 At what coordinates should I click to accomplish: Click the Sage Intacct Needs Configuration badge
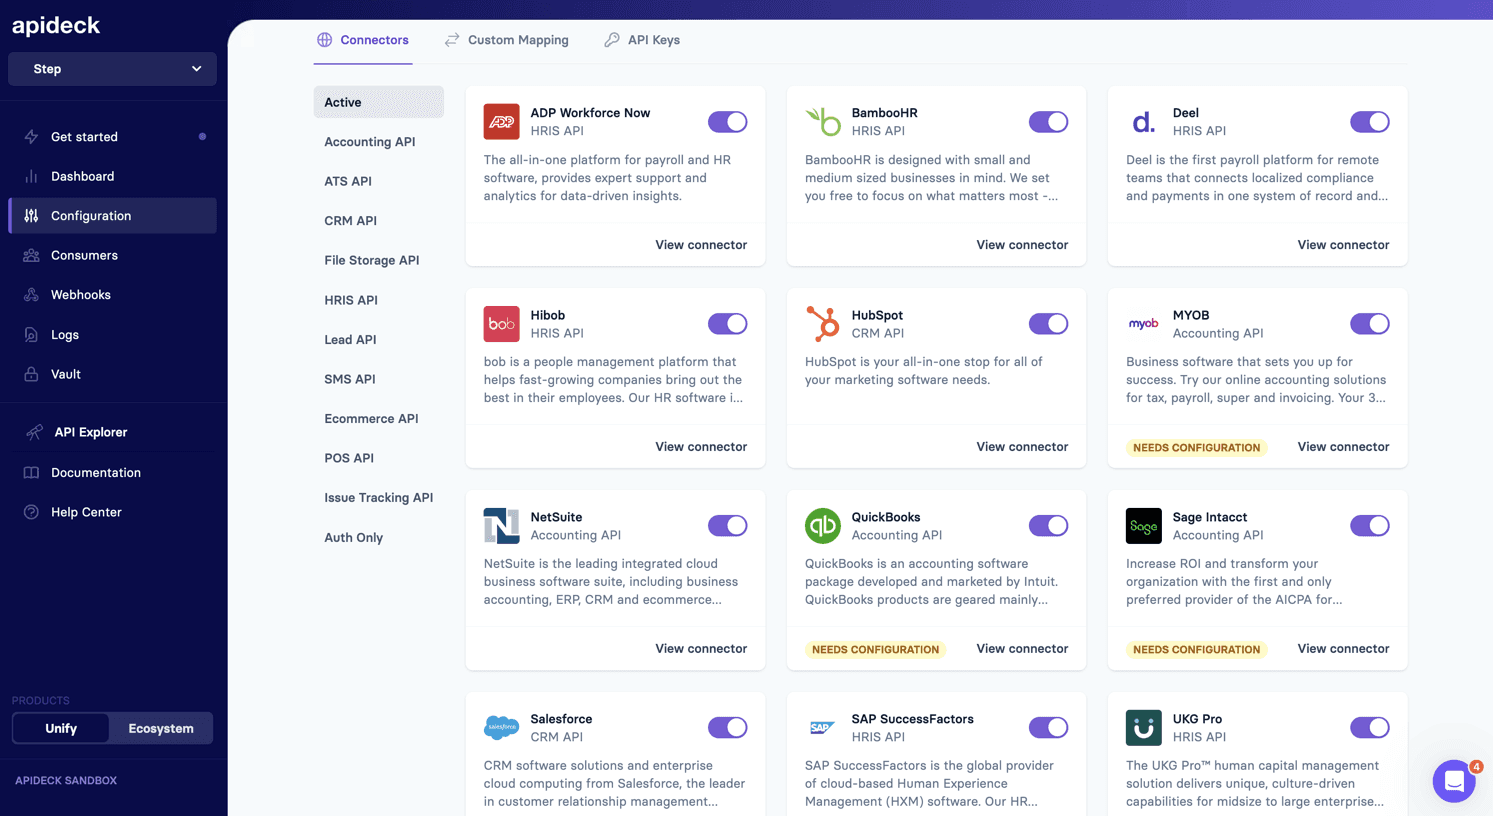[x=1196, y=650]
